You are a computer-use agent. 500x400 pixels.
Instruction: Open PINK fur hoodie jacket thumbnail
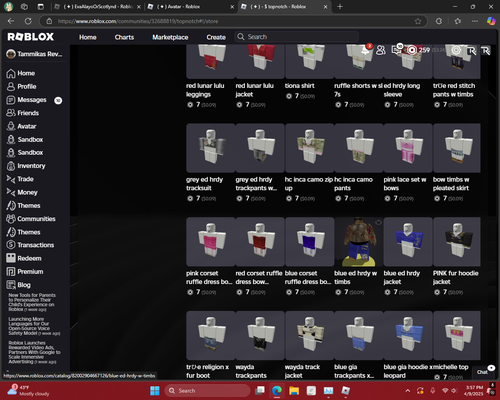[x=457, y=242]
